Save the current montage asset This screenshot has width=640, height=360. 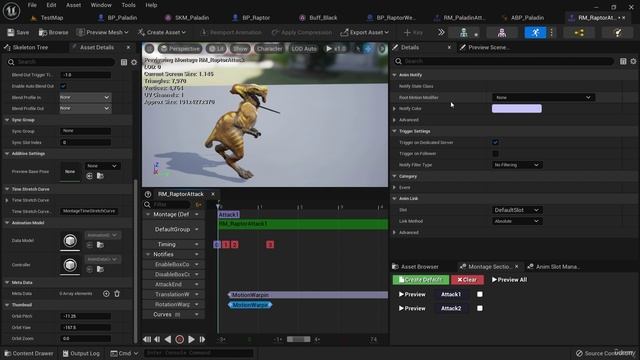18,32
